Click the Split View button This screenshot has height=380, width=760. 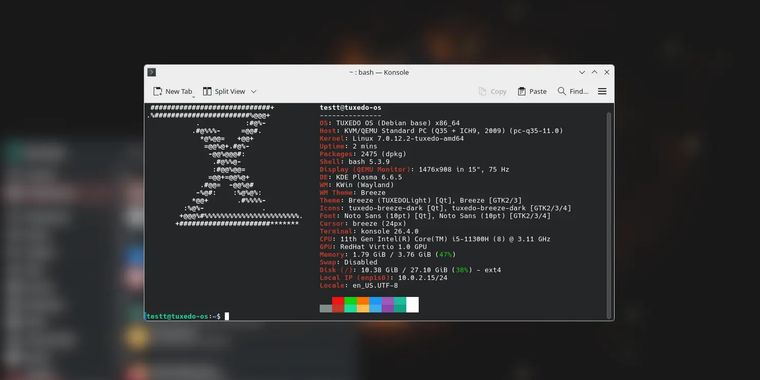tap(224, 91)
